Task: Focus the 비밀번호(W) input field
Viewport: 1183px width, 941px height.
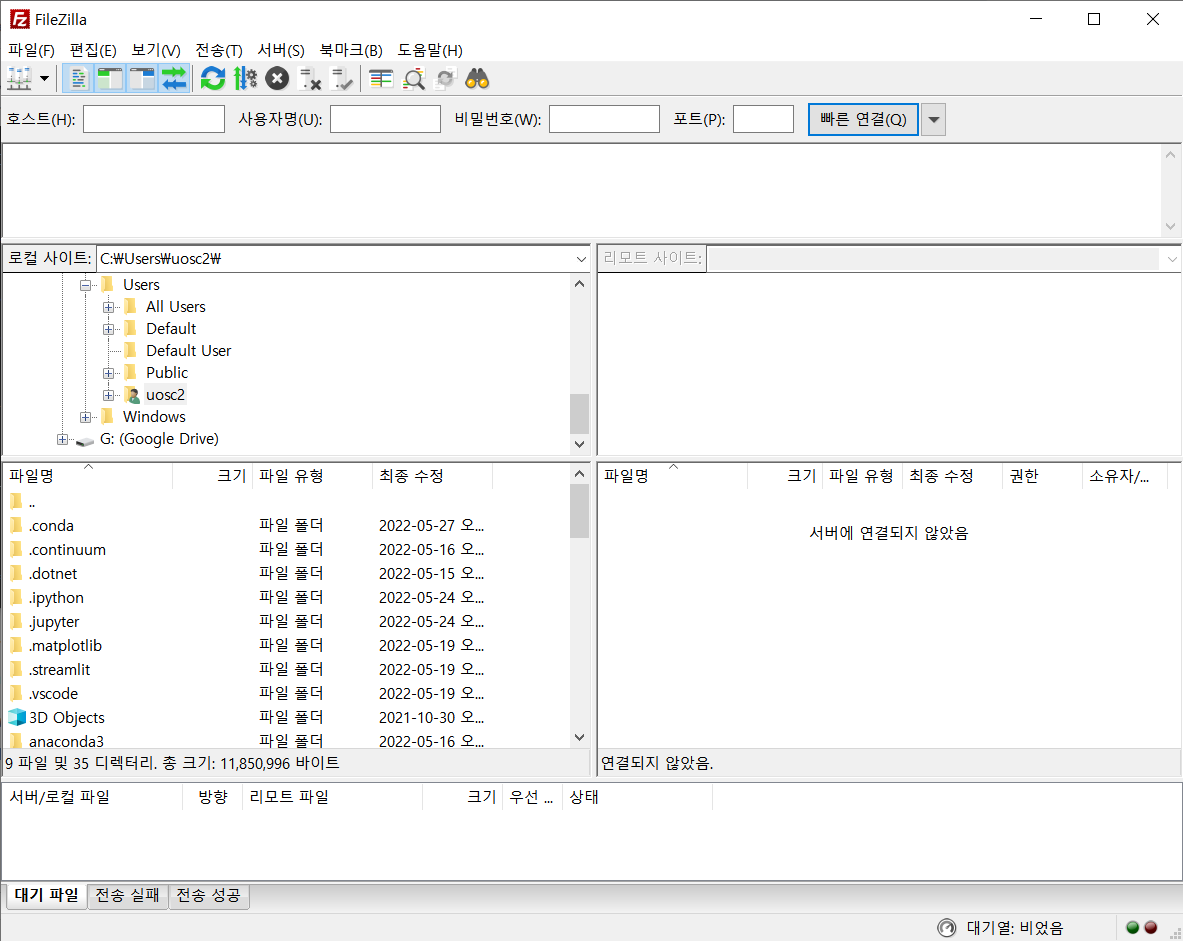Action: [604, 119]
